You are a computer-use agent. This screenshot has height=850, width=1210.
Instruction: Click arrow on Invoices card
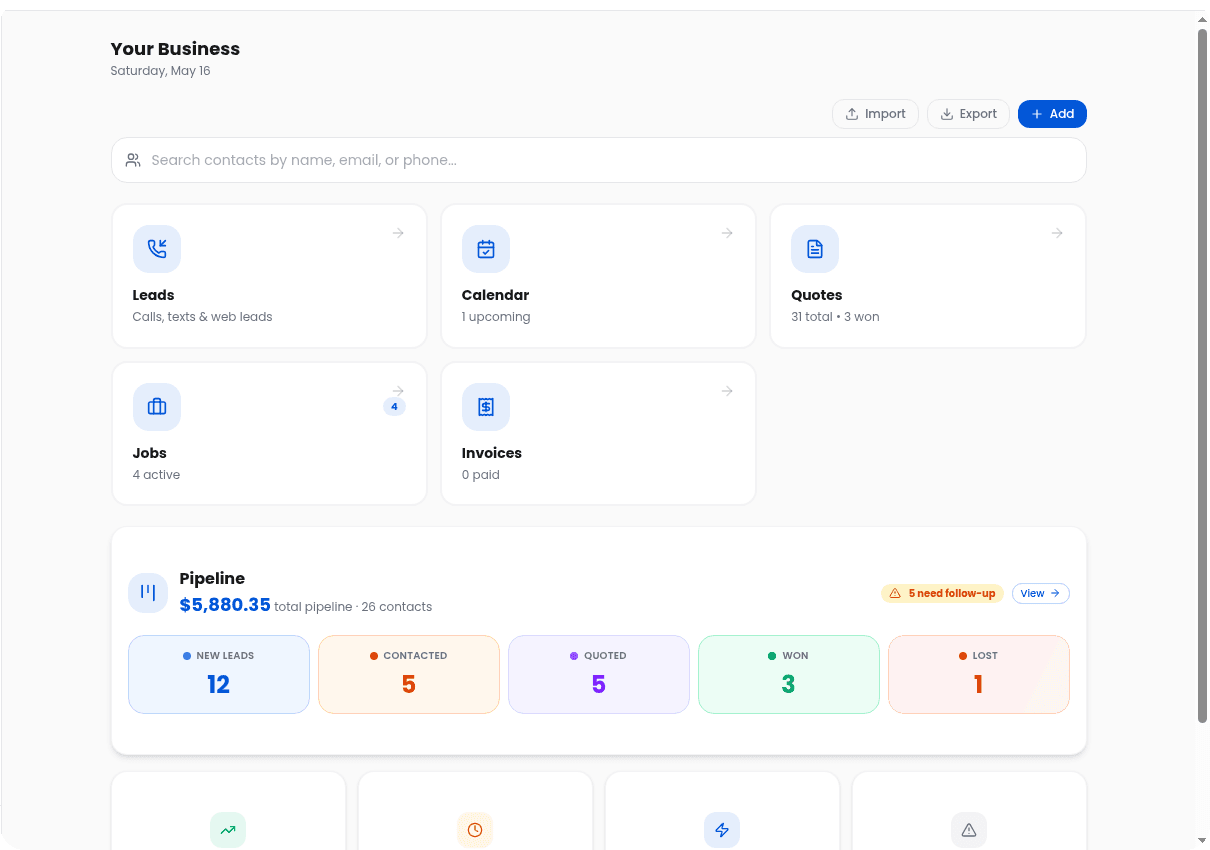coord(727,391)
